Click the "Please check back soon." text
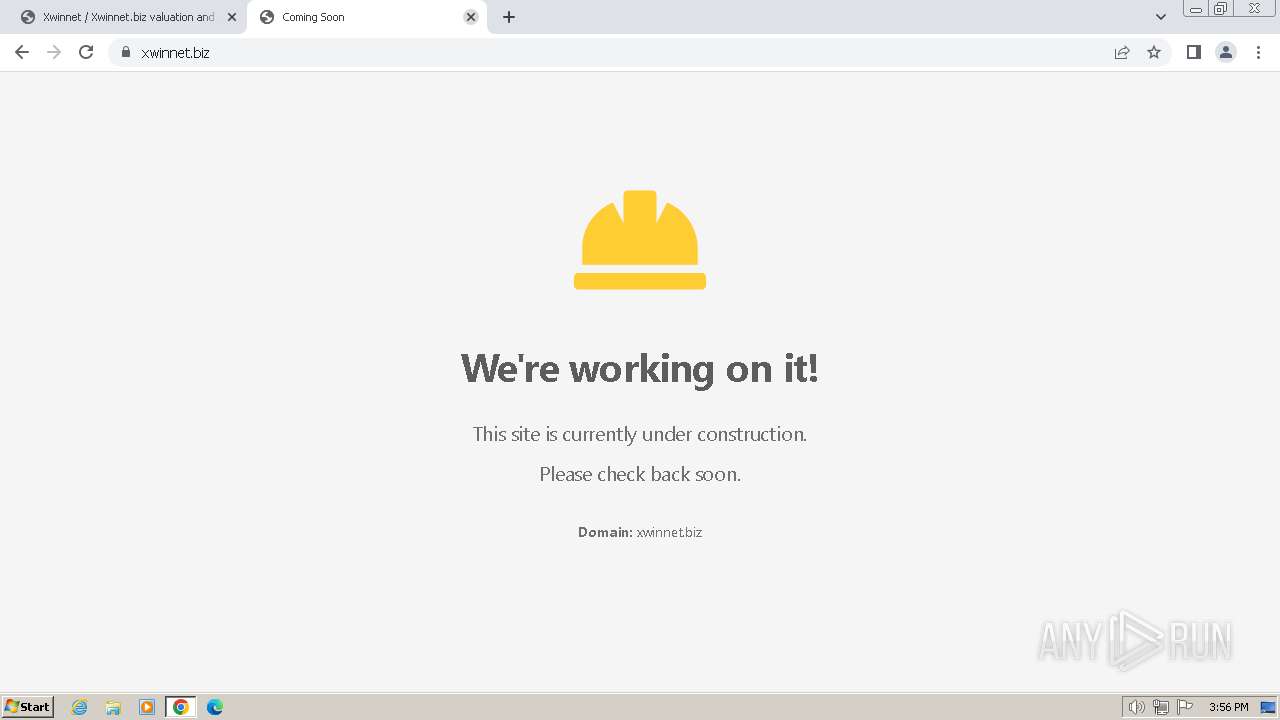Image resolution: width=1280 pixels, height=720 pixels. point(640,474)
